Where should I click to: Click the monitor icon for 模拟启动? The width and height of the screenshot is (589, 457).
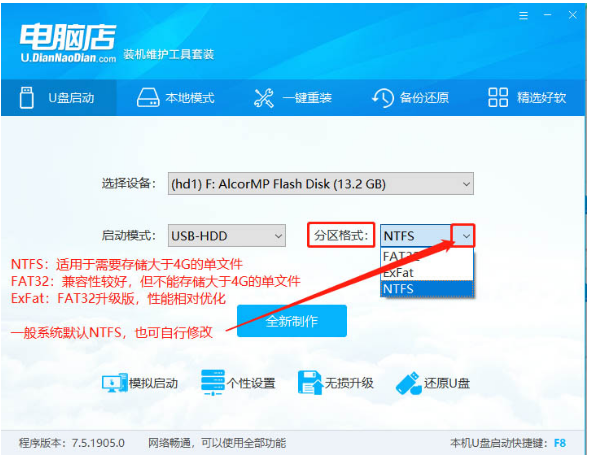(115, 383)
